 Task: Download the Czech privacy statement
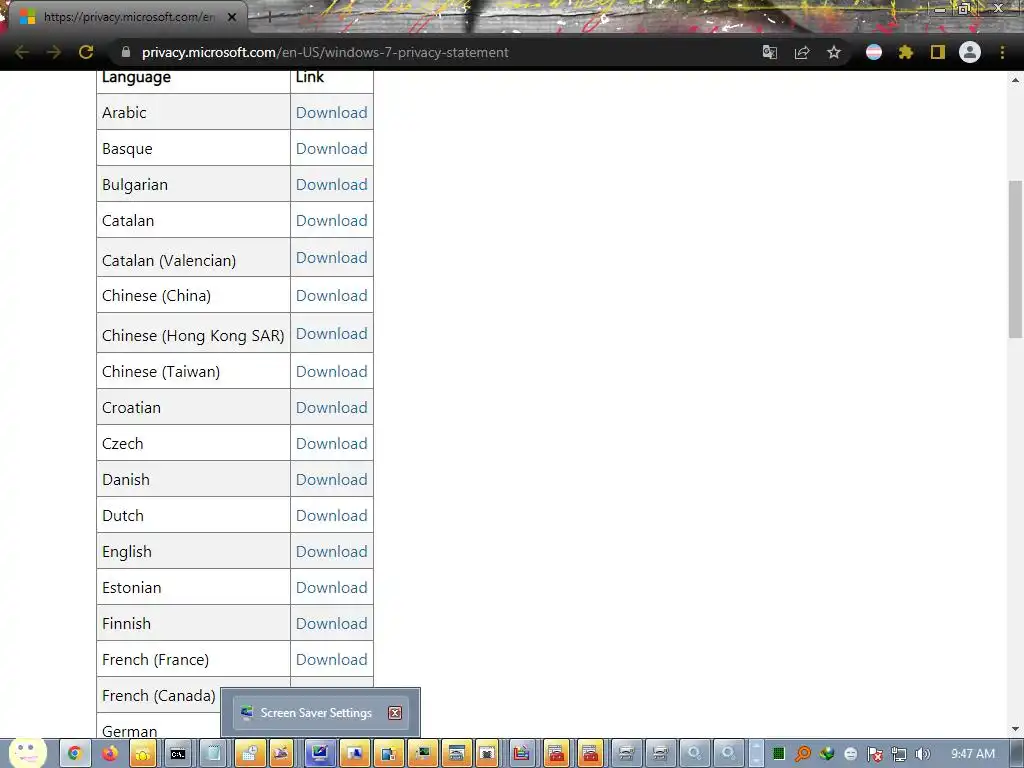332,443
